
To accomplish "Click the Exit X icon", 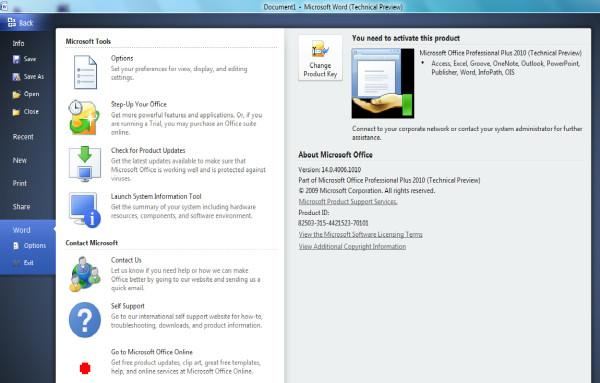I will point(16,263).
